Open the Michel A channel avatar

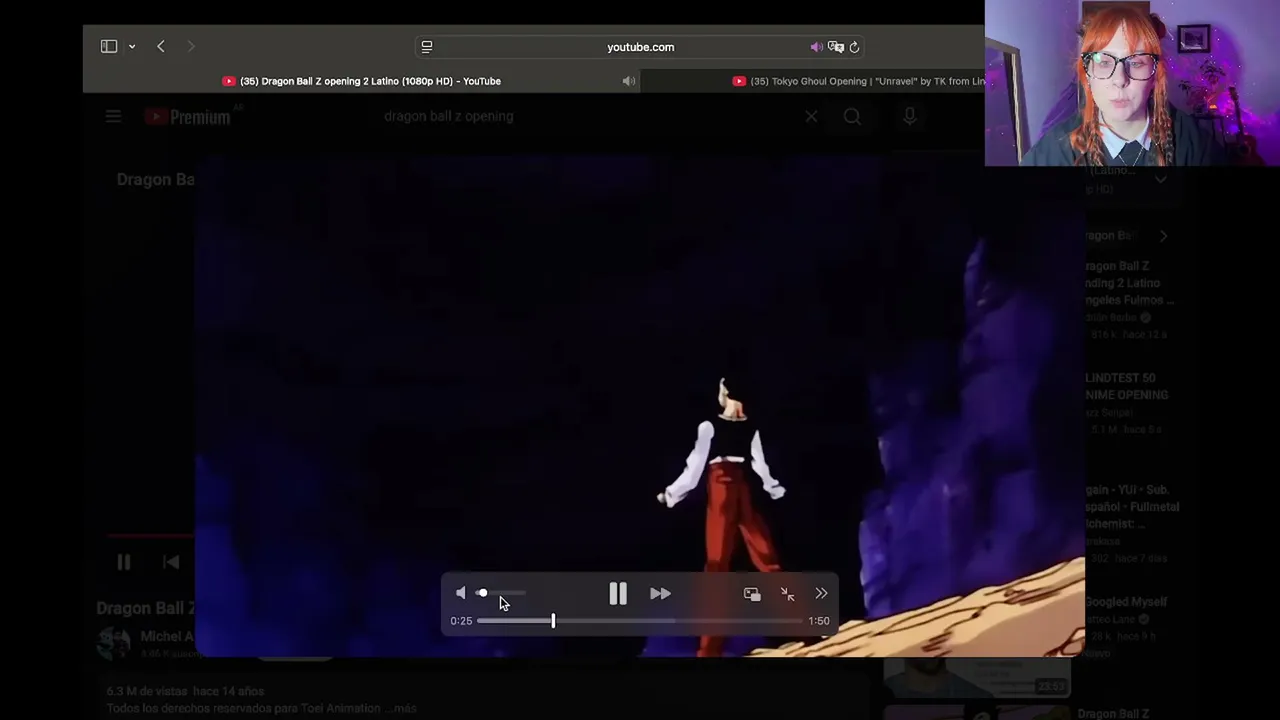pyautogui.click(x=113, y=643)
